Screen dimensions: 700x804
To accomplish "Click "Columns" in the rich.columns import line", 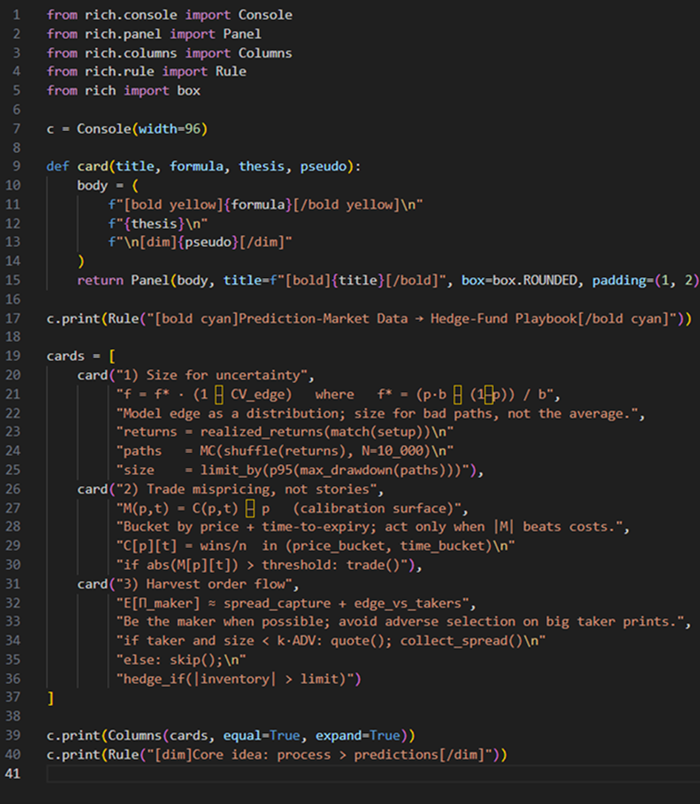I will [x=265, y=53].
